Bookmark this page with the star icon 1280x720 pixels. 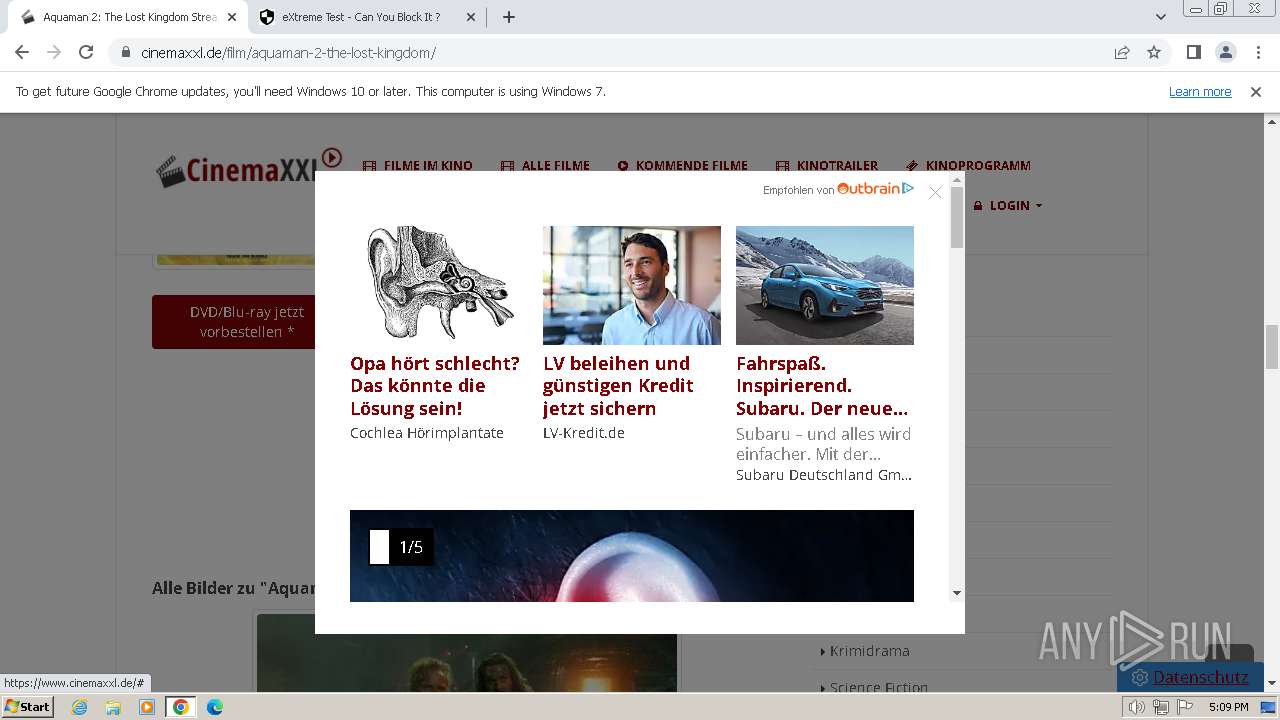1154,52
